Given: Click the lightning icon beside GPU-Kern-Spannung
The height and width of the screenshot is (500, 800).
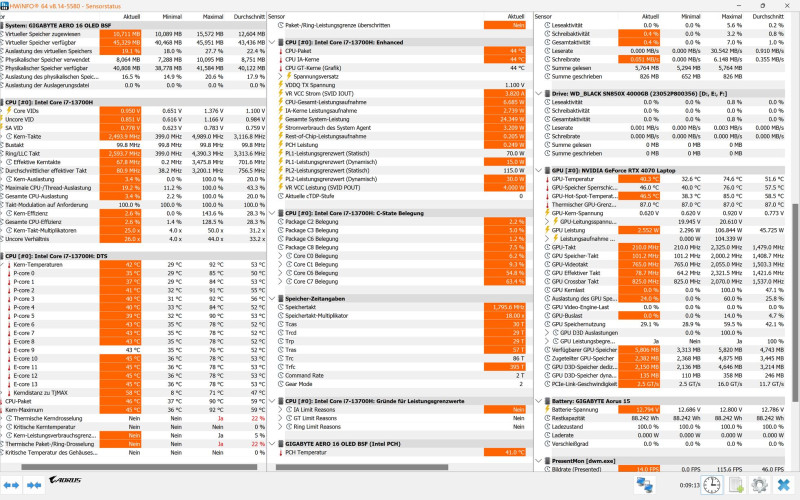Looking at the screenshot, I should click(x=547, y=213).
